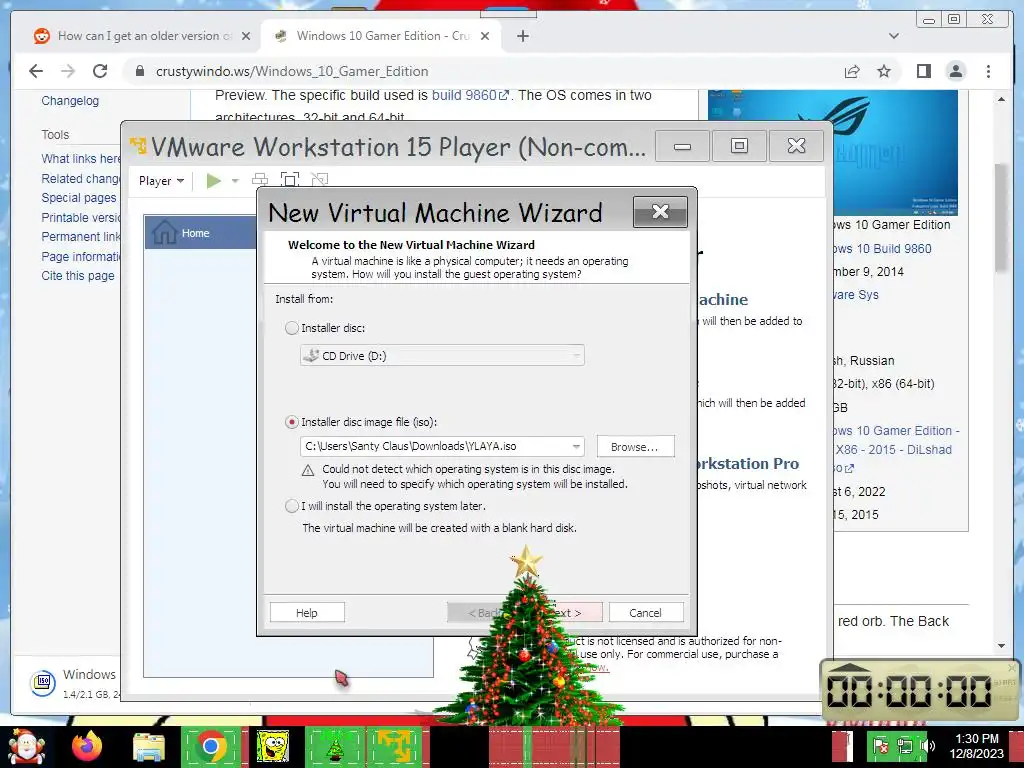The width and height of the screenshot is (1024, 768).
Task: Open the Related changes sidebar link
Action: tap(80, 178)
